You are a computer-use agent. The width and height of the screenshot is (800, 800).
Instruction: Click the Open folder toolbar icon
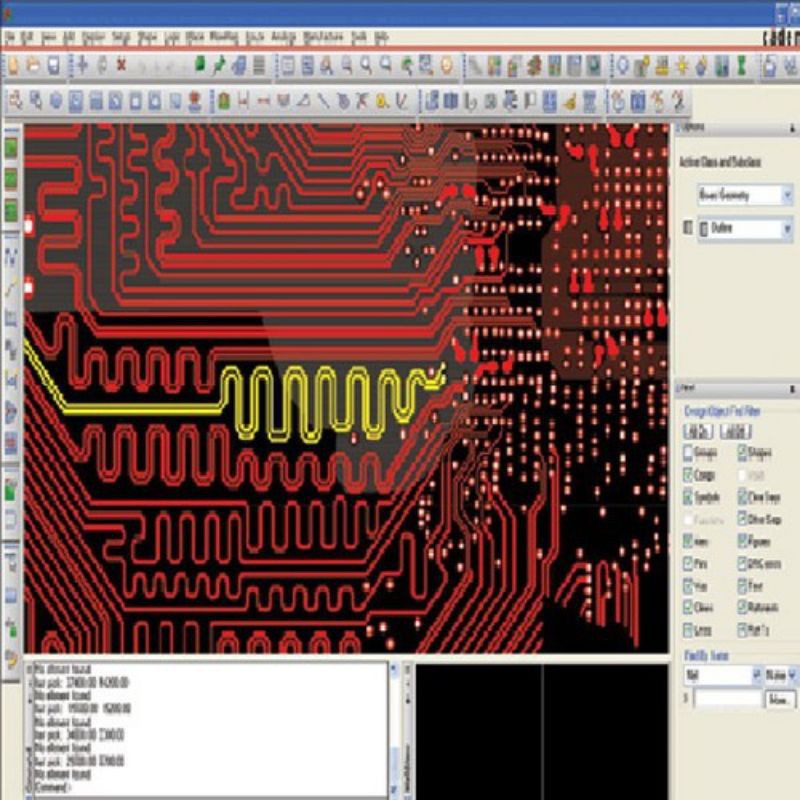click(34, 66)
